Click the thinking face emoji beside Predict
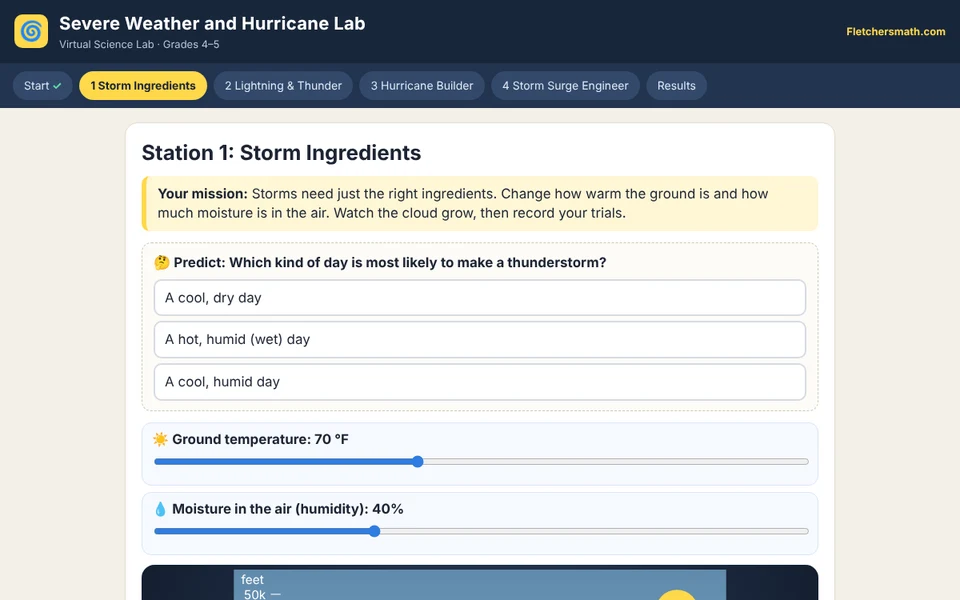960x600 pixels. click(162, 263)
